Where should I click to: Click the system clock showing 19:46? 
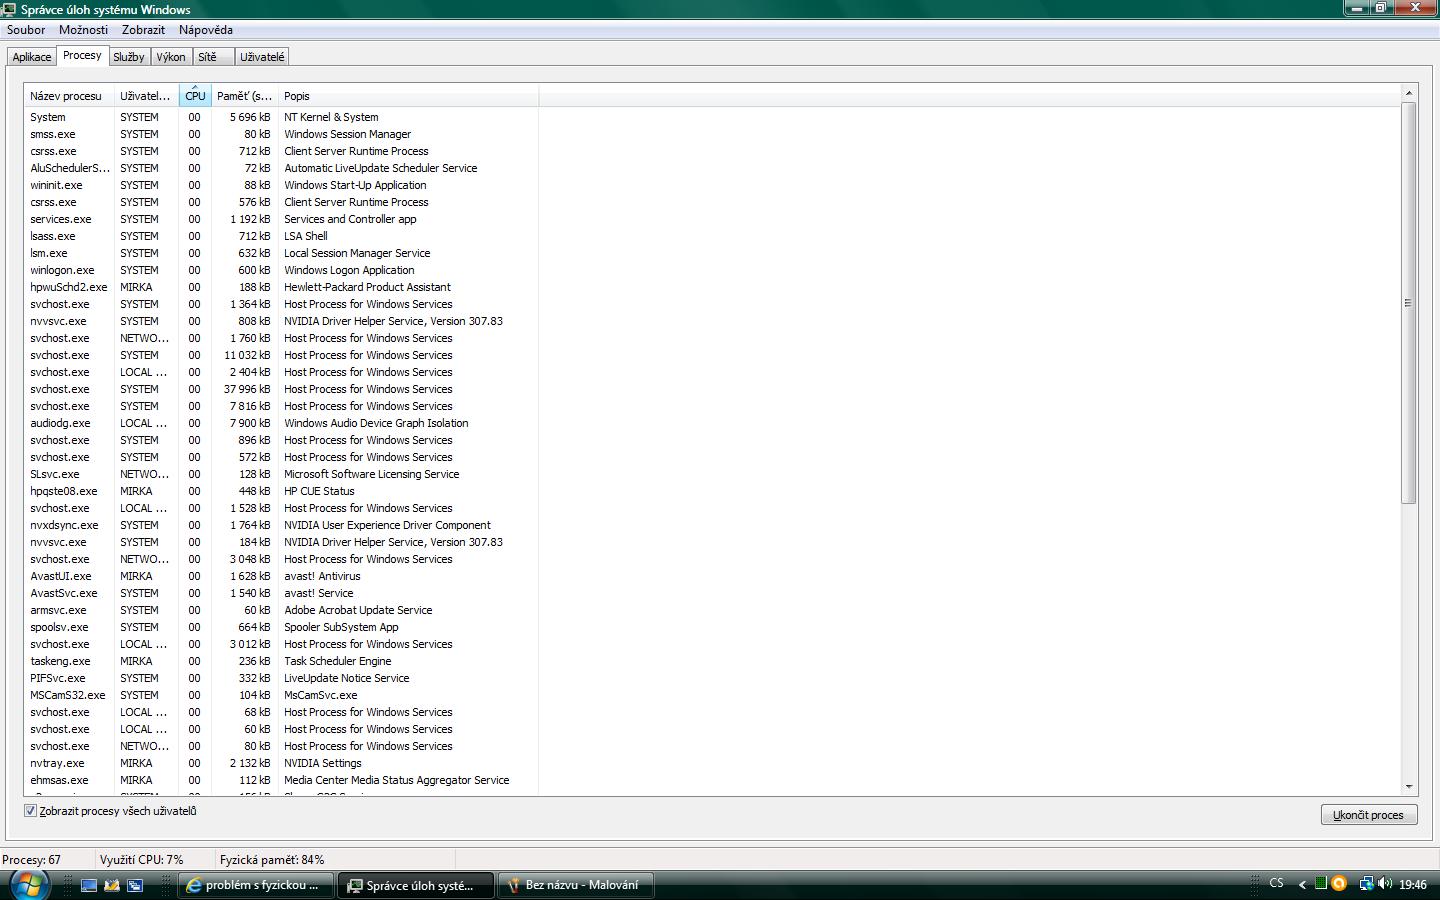(x=1413, y=884)
